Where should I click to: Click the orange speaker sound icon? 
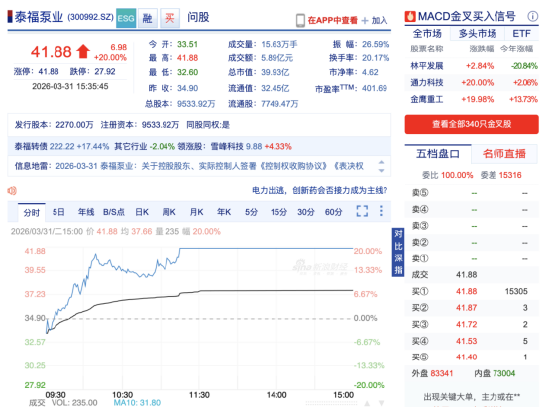[x=12, y=191]
